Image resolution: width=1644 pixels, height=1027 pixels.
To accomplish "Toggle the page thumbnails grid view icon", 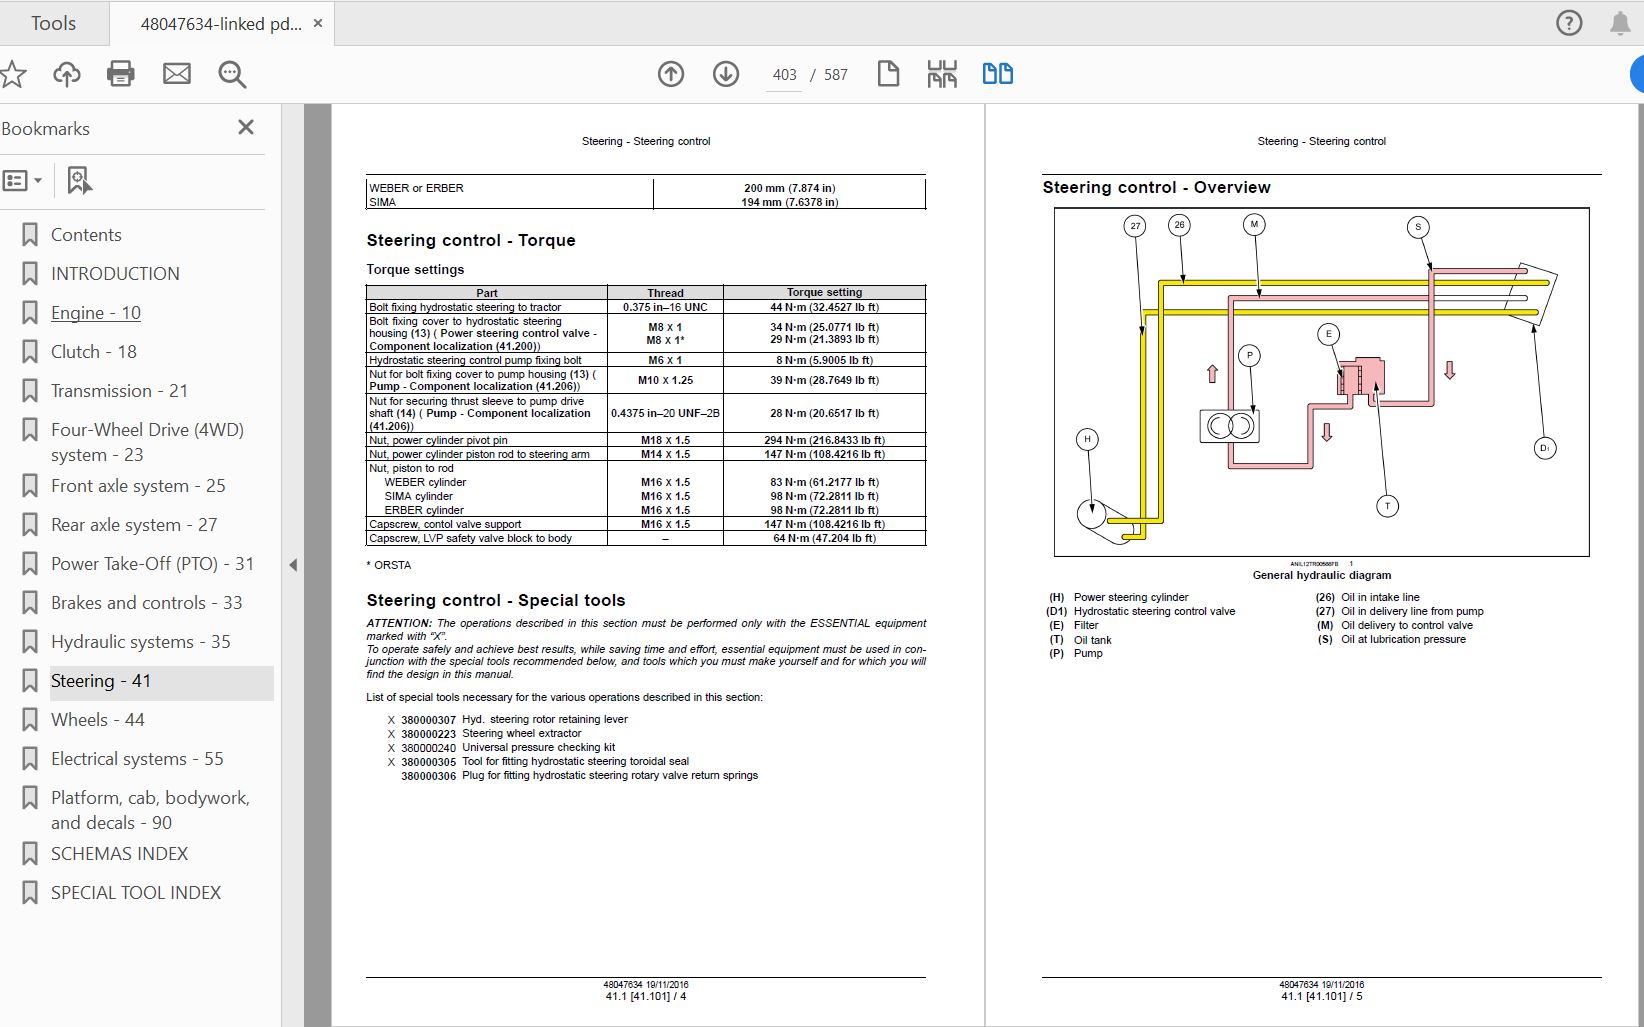I will (942, 74).
